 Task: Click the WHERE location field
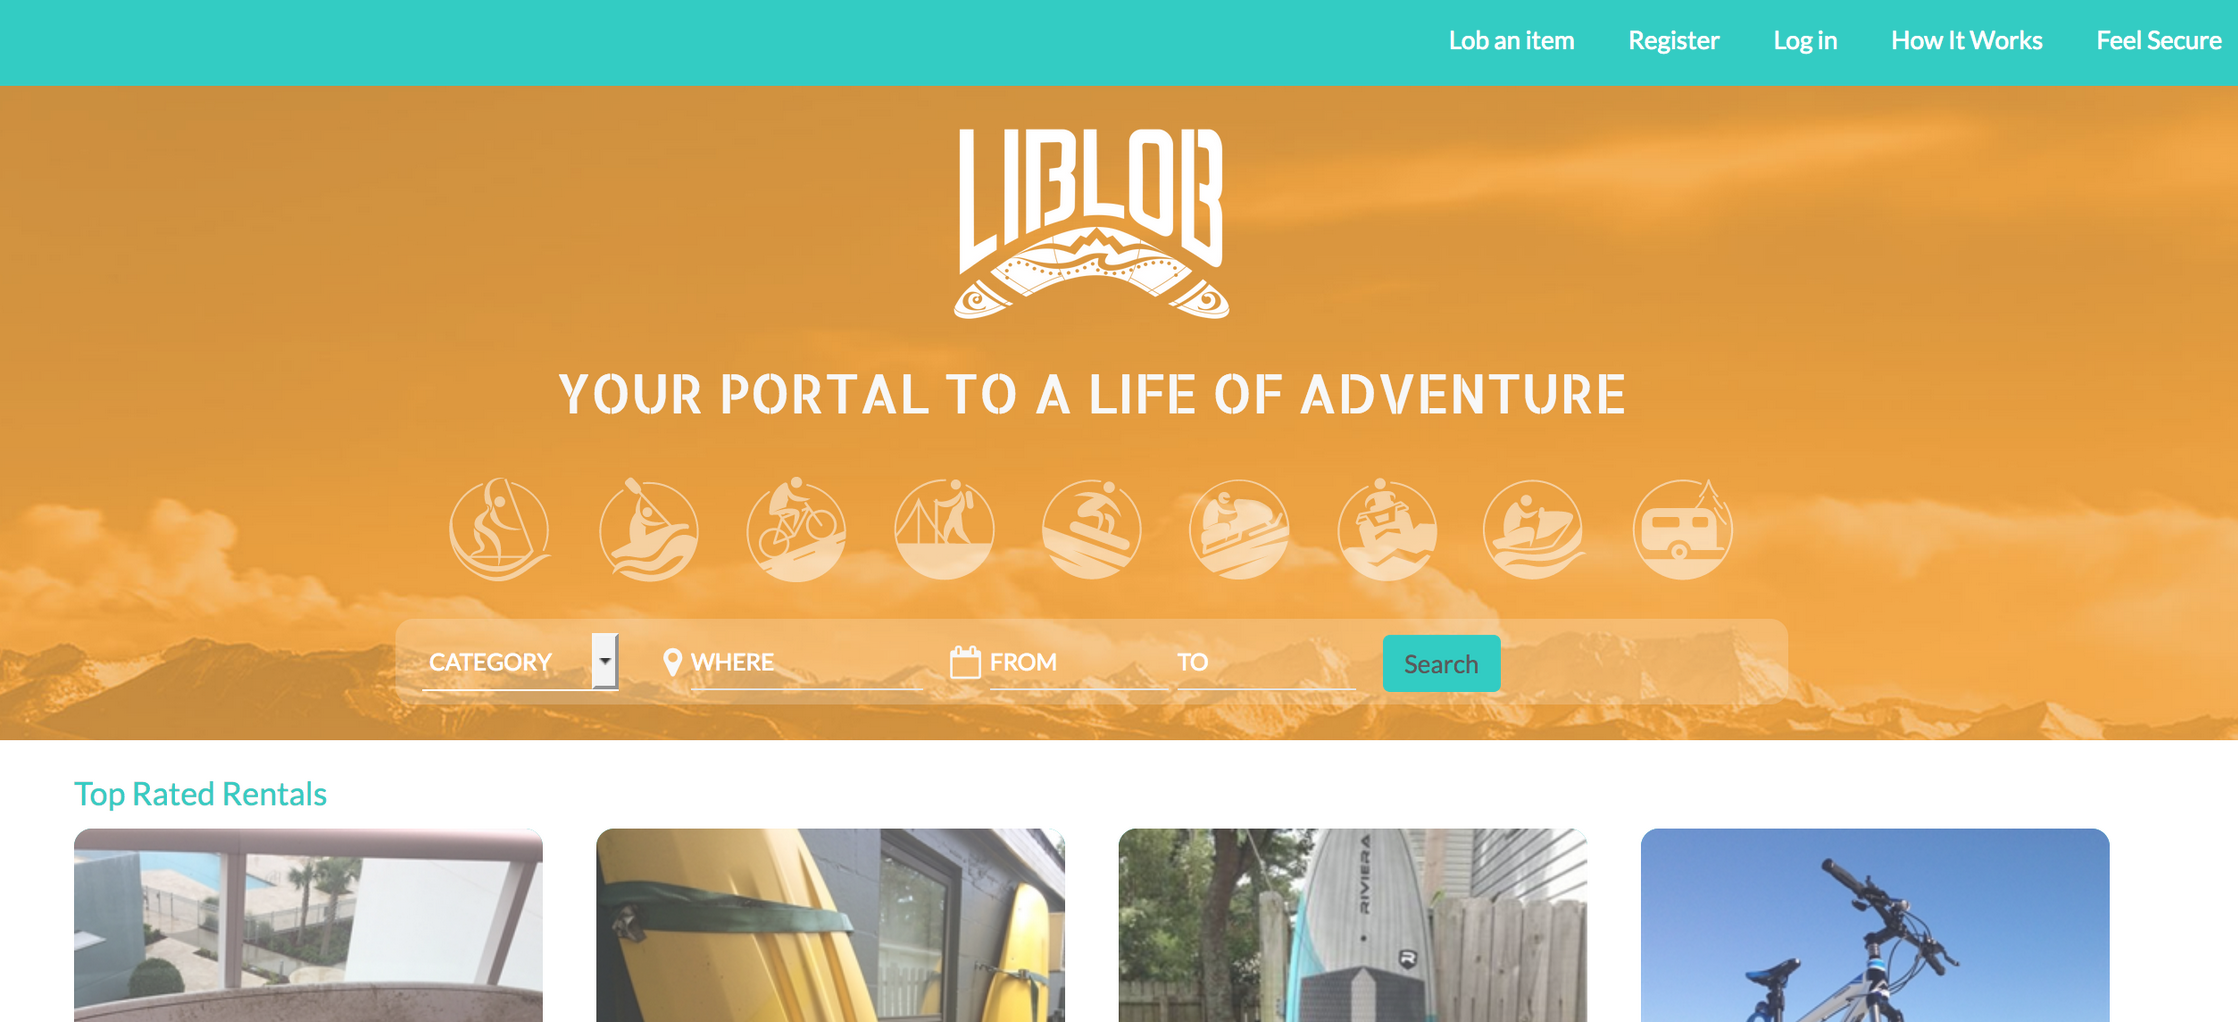806,662
